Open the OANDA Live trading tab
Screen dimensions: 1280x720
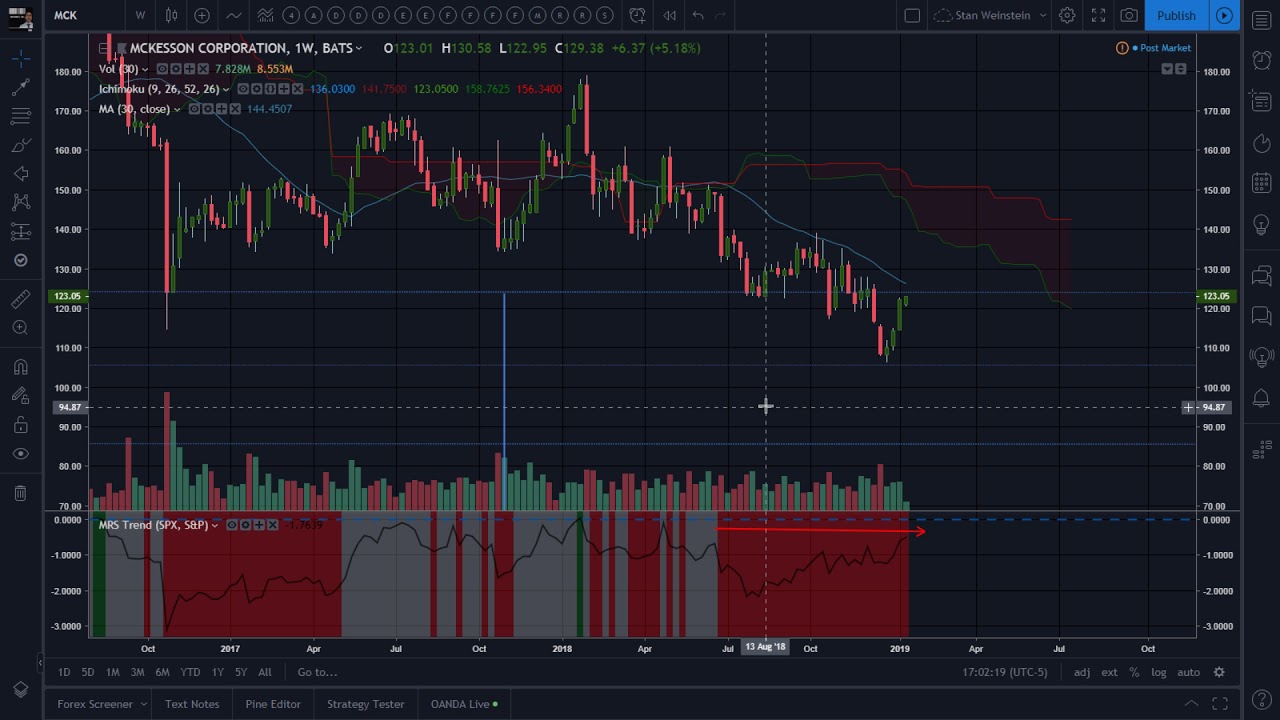[464, 704]
